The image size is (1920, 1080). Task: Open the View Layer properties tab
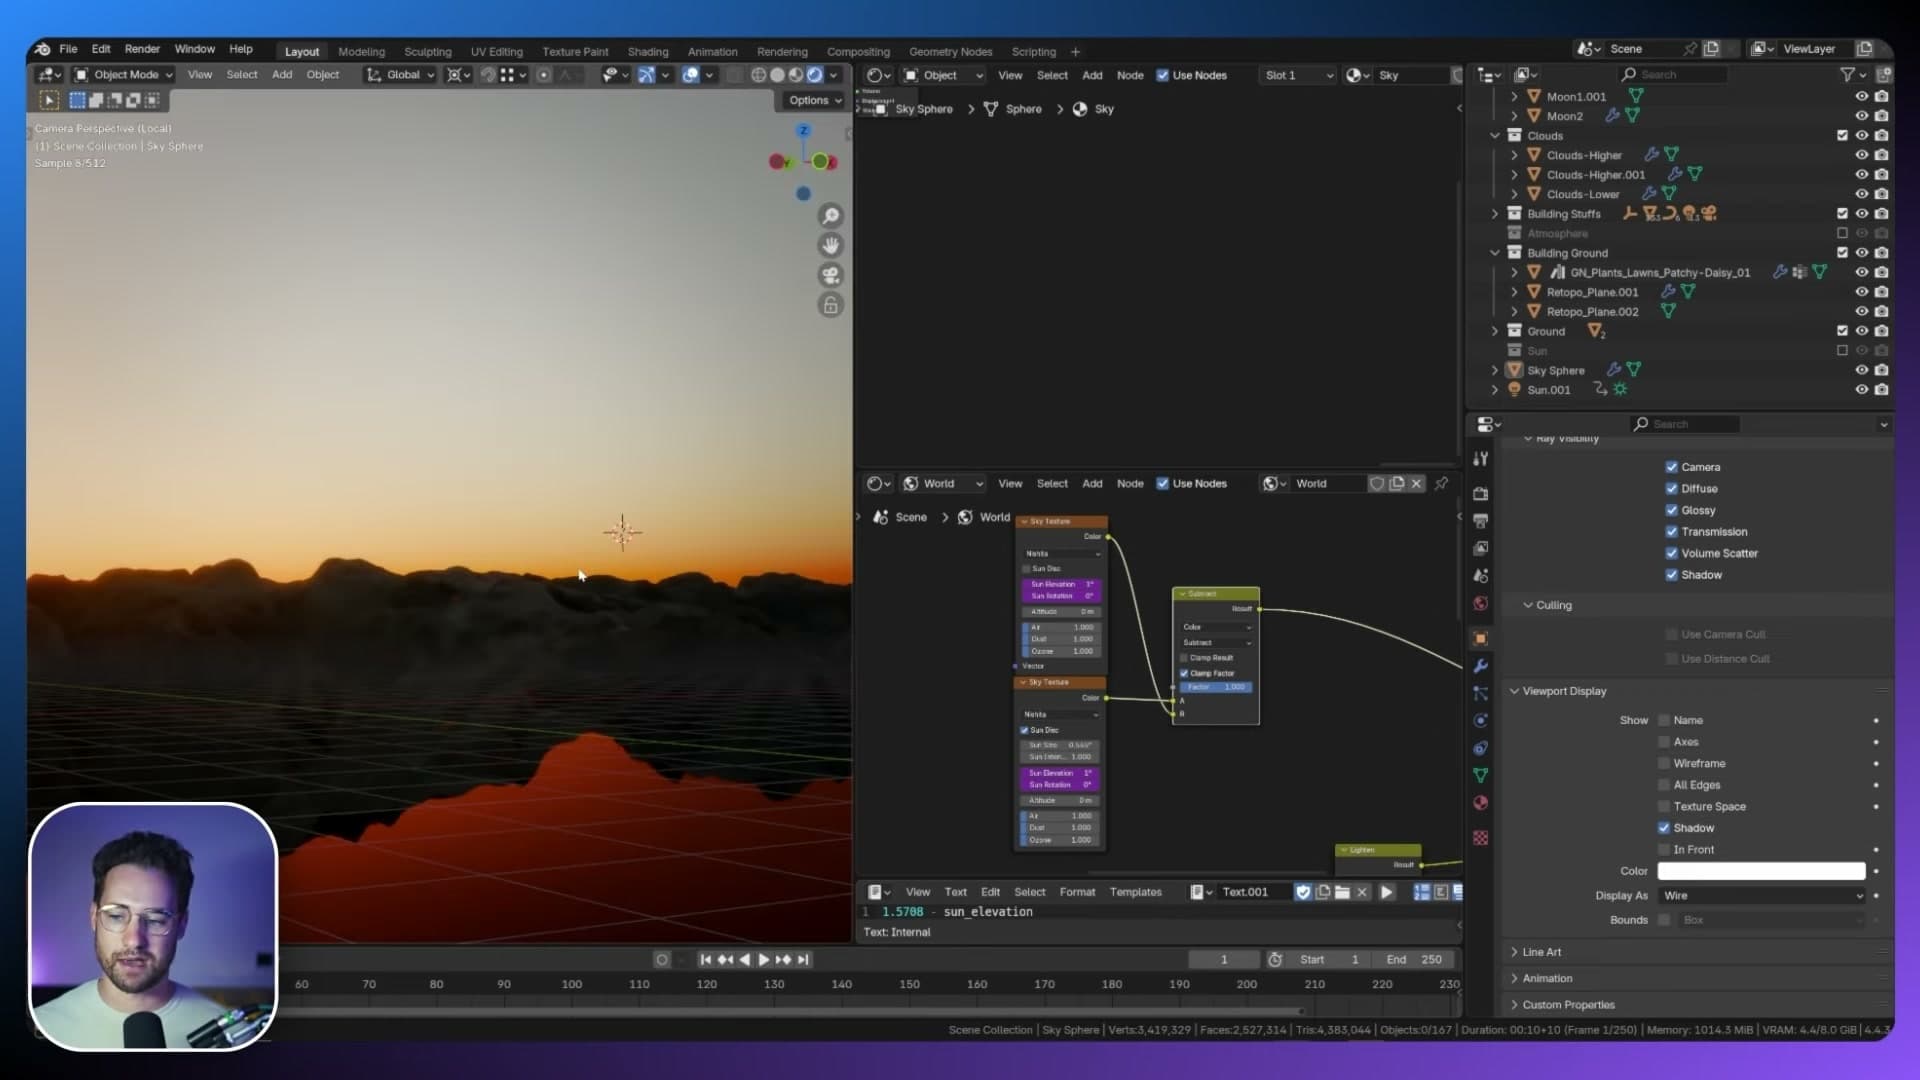[1481, 548]
